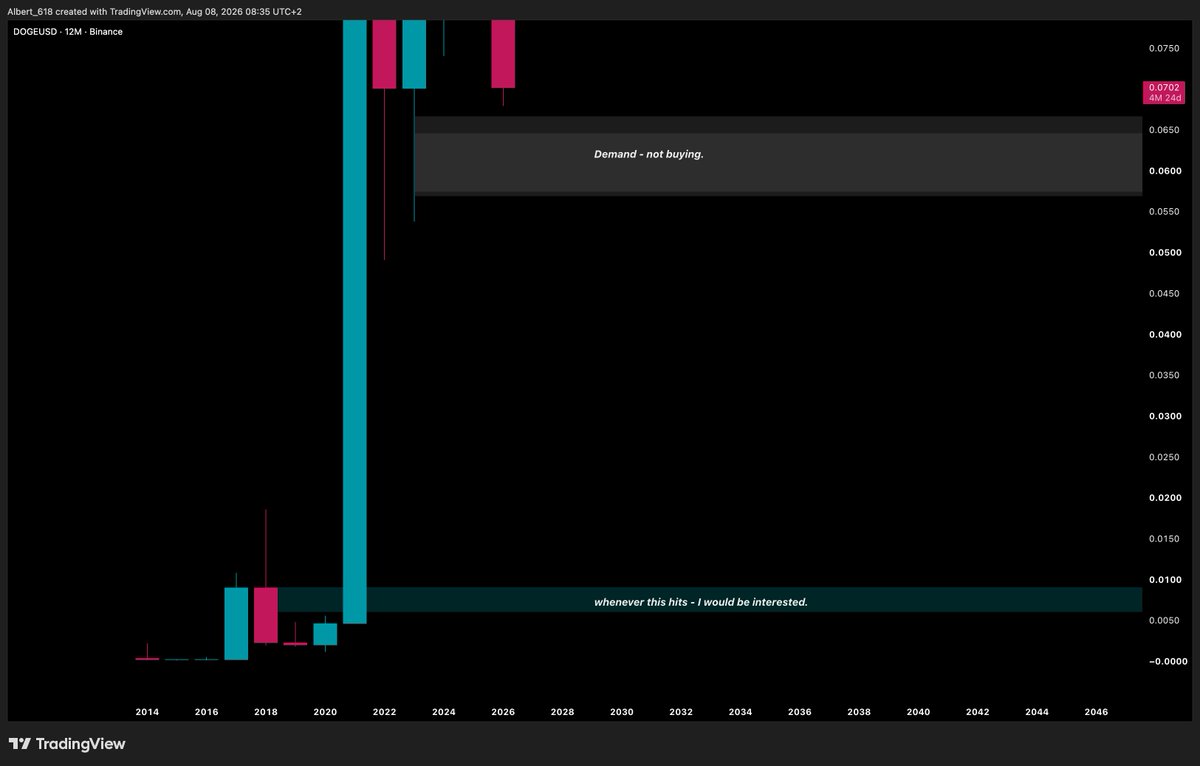Image resolution: width=1200 pixels, height=766 pixels.
Task: Click the 2024 time axis label
Action: click(444, 712)
